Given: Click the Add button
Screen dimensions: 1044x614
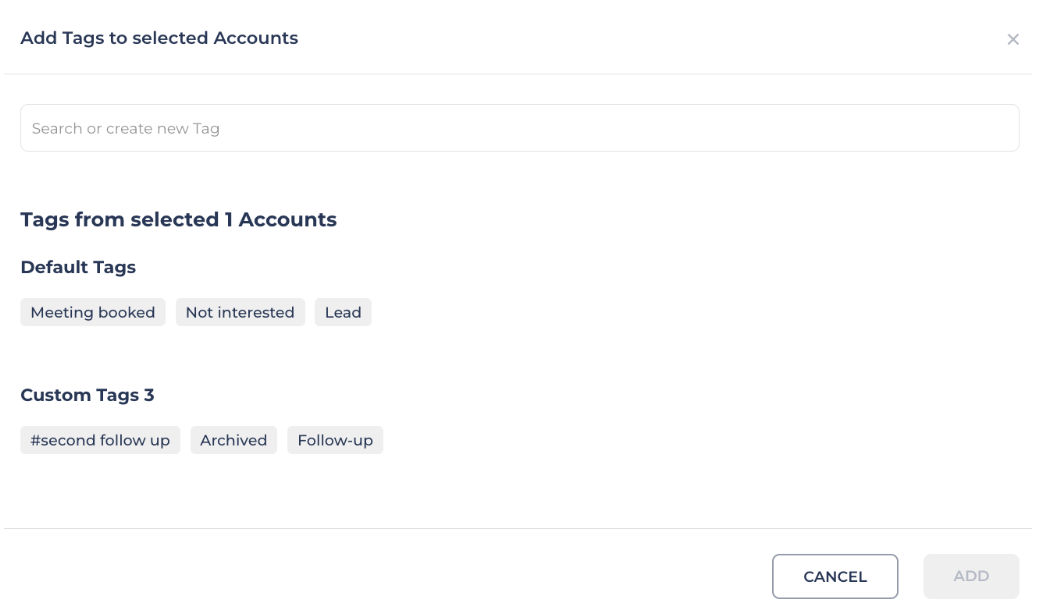Looking at the screenshot, I should pyautogui.click(x=971, y=576).
